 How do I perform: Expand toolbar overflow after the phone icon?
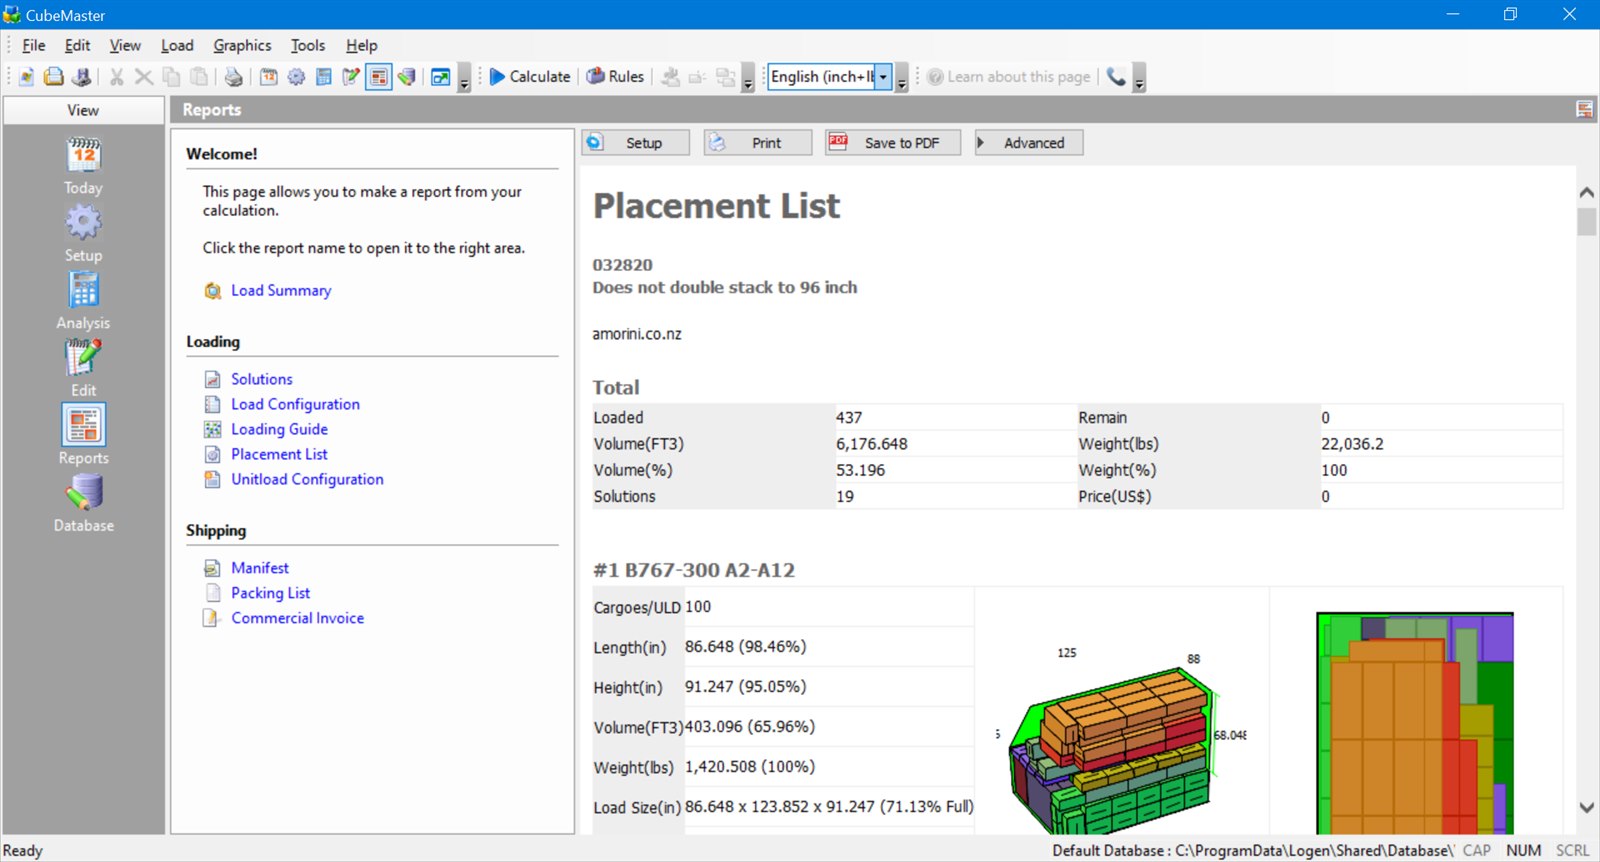(1139, 79)
